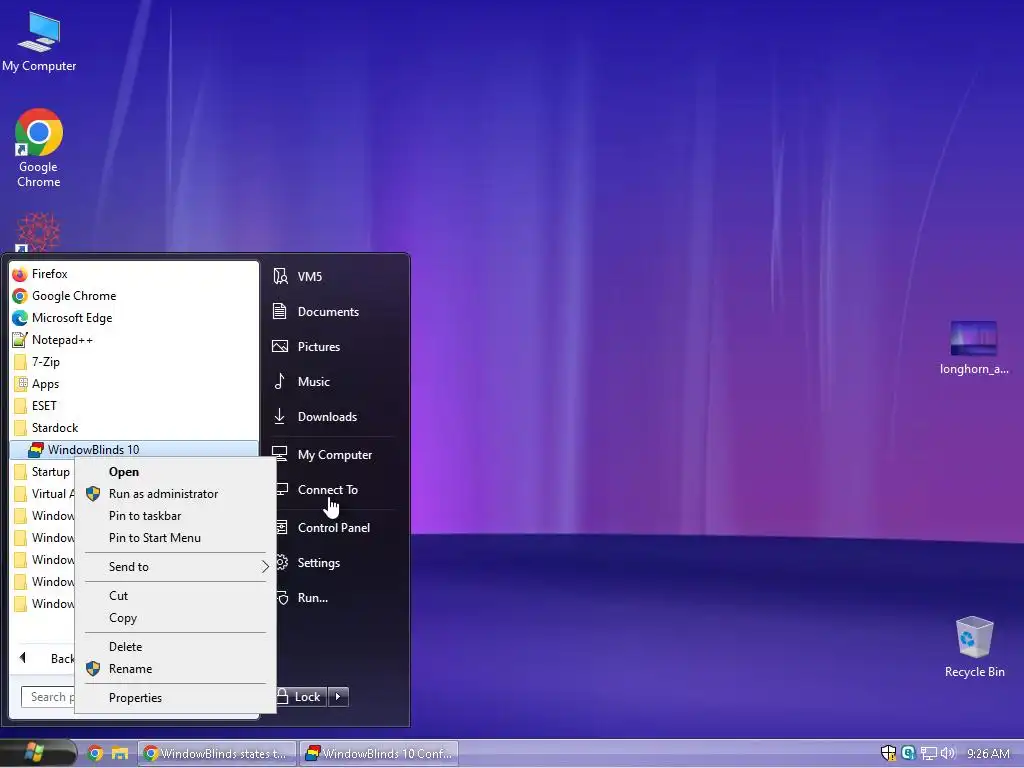Viewport: 1024px width, 768px height.
Task: Expand the Apps folder
Action: tap(134, 384)
